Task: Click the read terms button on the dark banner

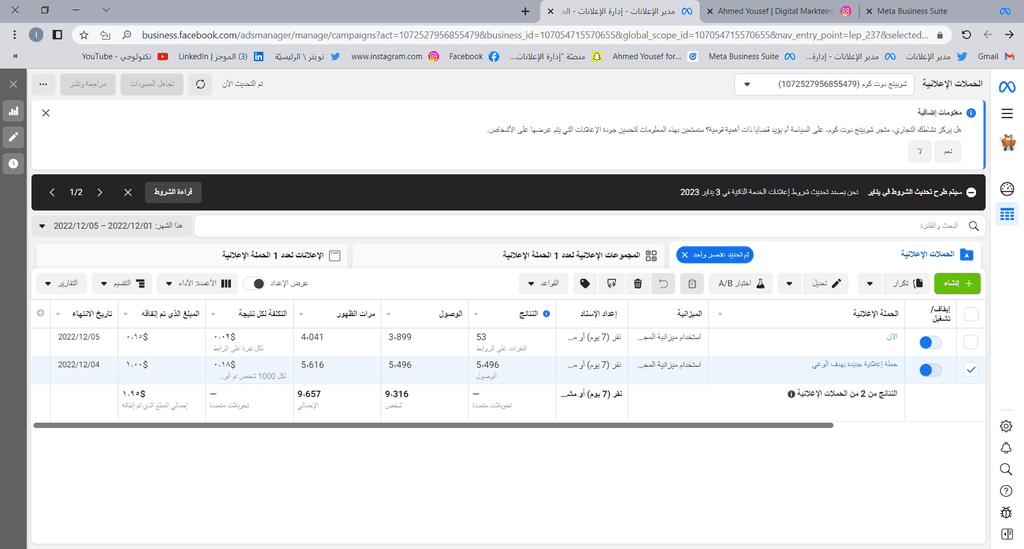Action: point(173,192)
